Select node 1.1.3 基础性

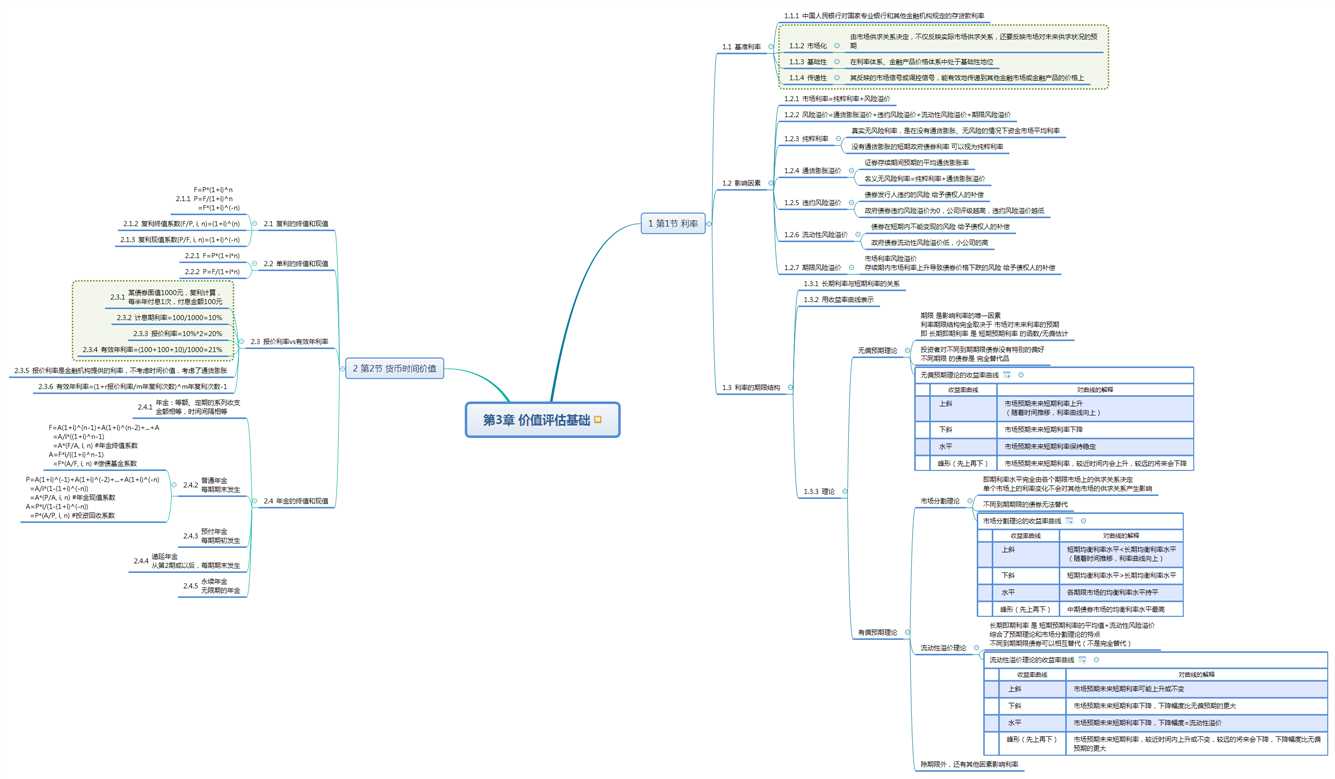coord(807,62)
